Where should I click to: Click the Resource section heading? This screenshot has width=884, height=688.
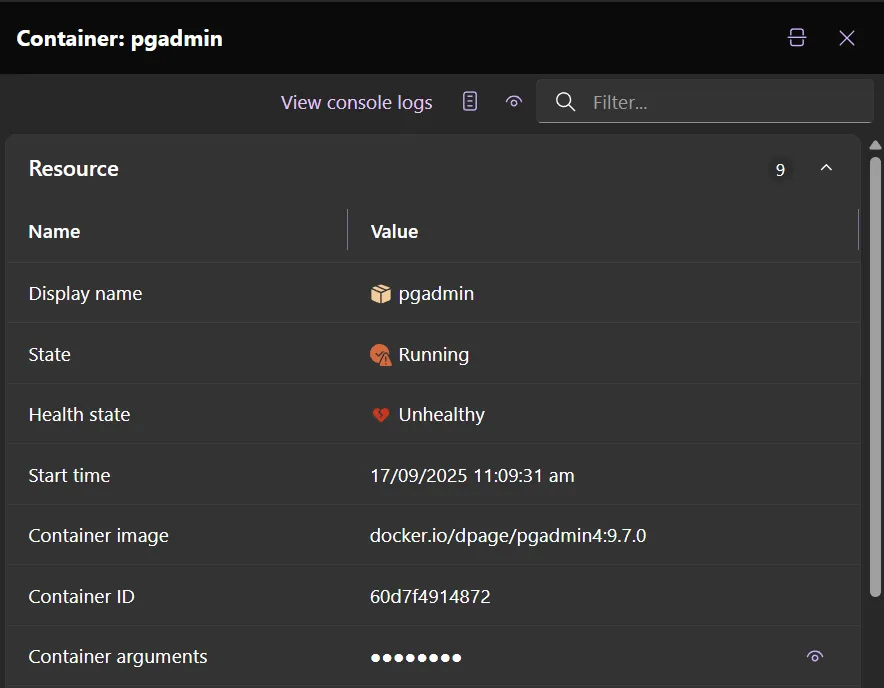coord(74,169)
